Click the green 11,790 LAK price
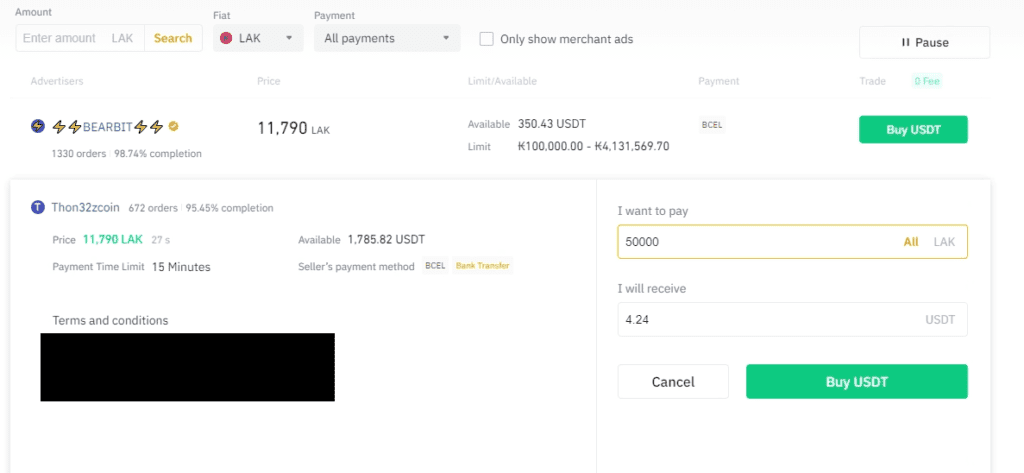1024x473 pixels. tap(112, 240)
